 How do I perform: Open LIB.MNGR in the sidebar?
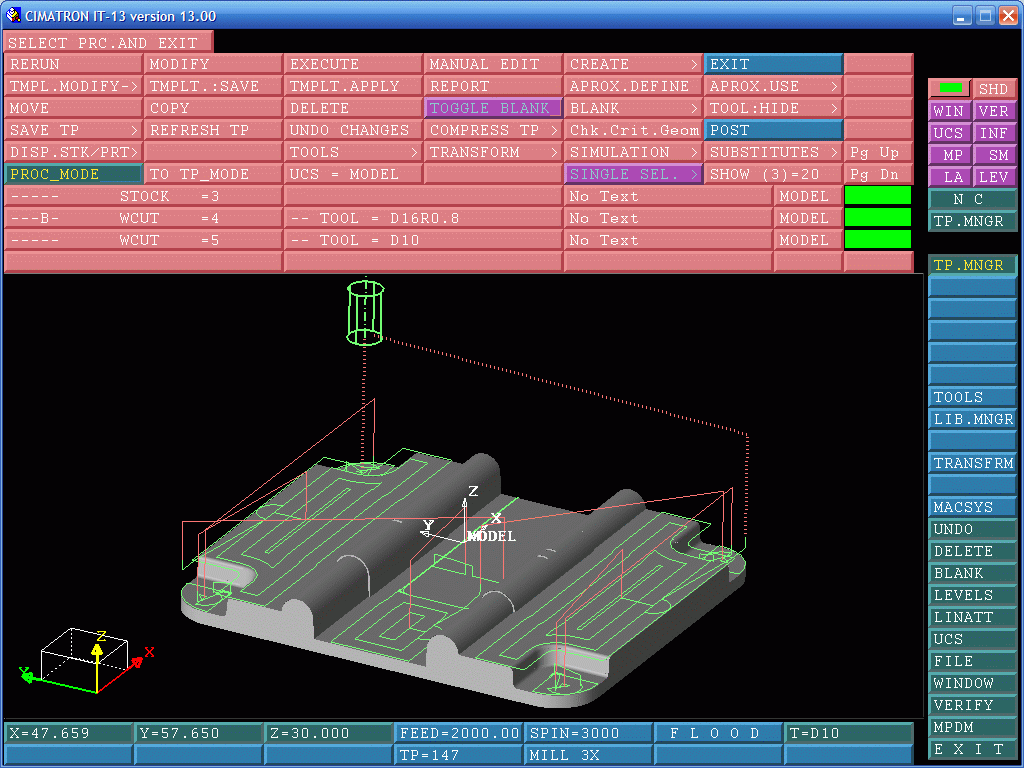[x=972, y=419]
